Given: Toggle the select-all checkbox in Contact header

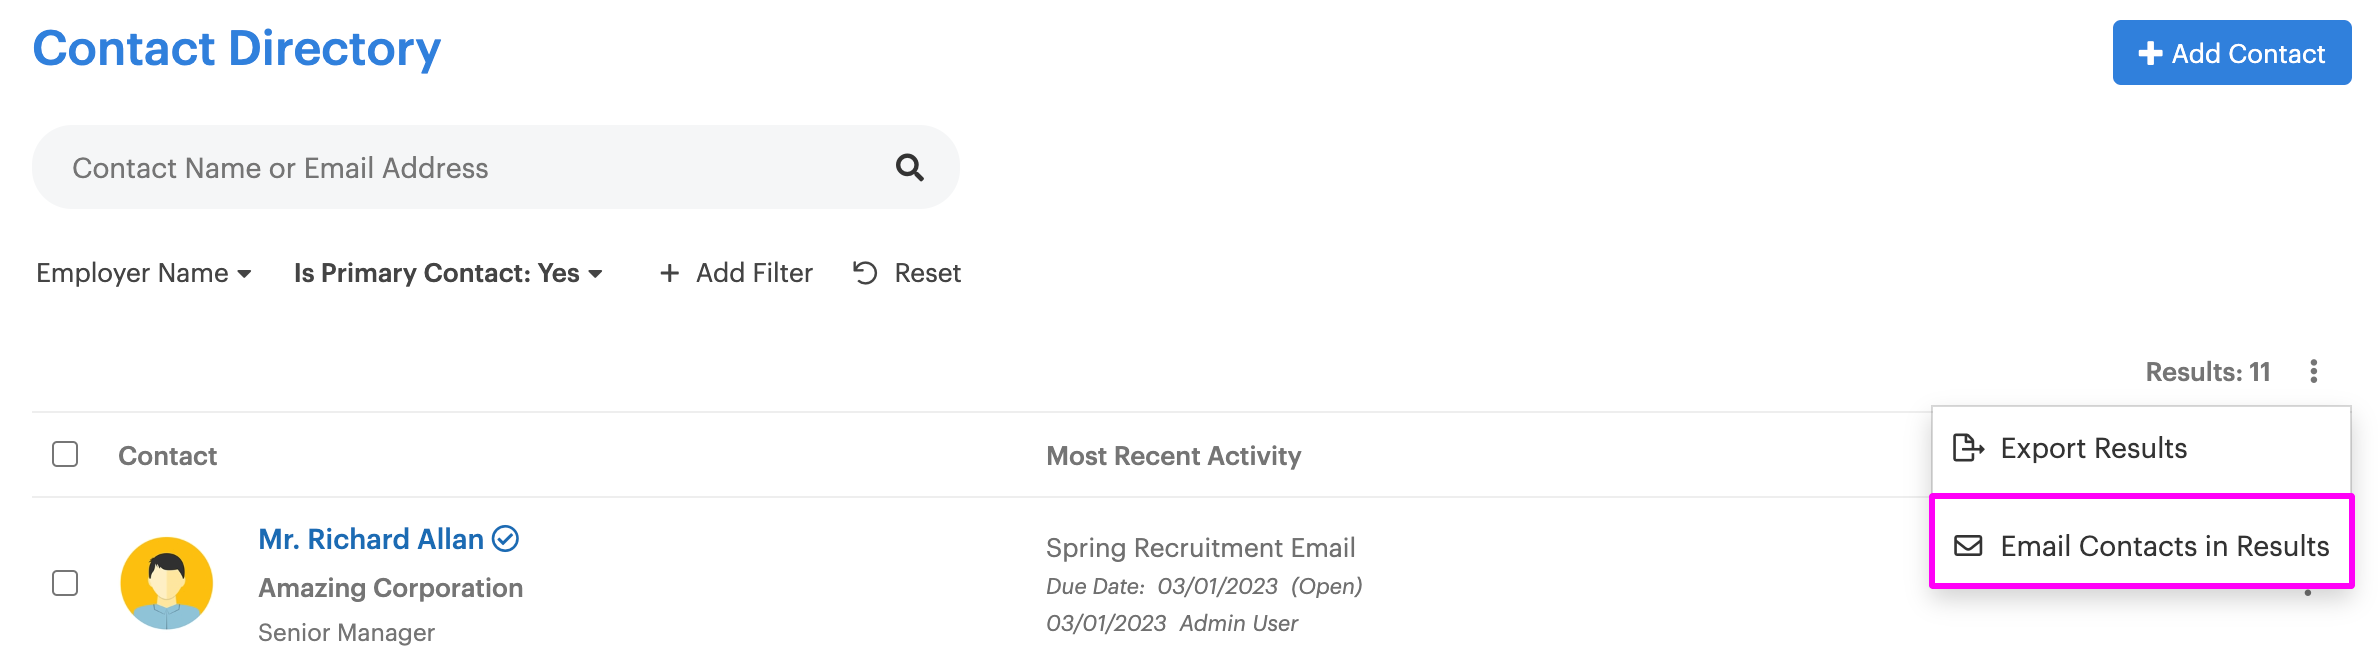Looking at the screenshot, I should click(65, 454).
